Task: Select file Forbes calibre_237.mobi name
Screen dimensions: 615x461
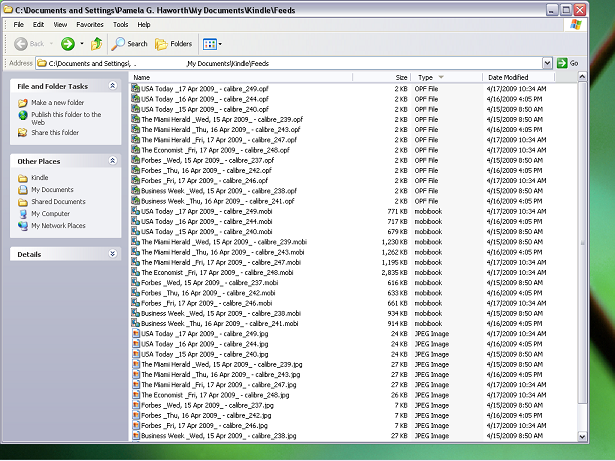Action: pyautogui.click(x=209, y=282)
